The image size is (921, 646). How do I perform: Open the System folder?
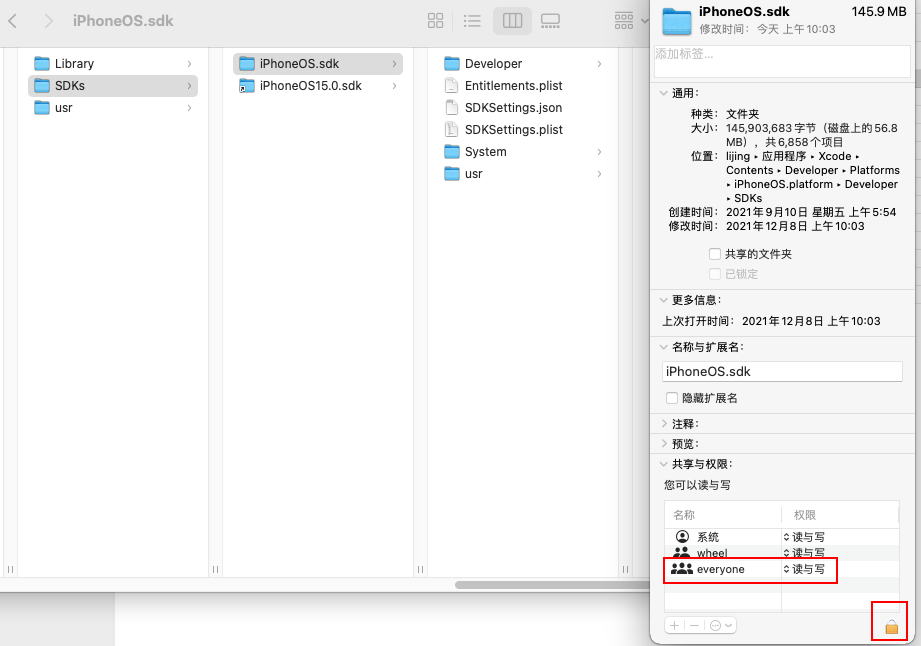(523, 152)
